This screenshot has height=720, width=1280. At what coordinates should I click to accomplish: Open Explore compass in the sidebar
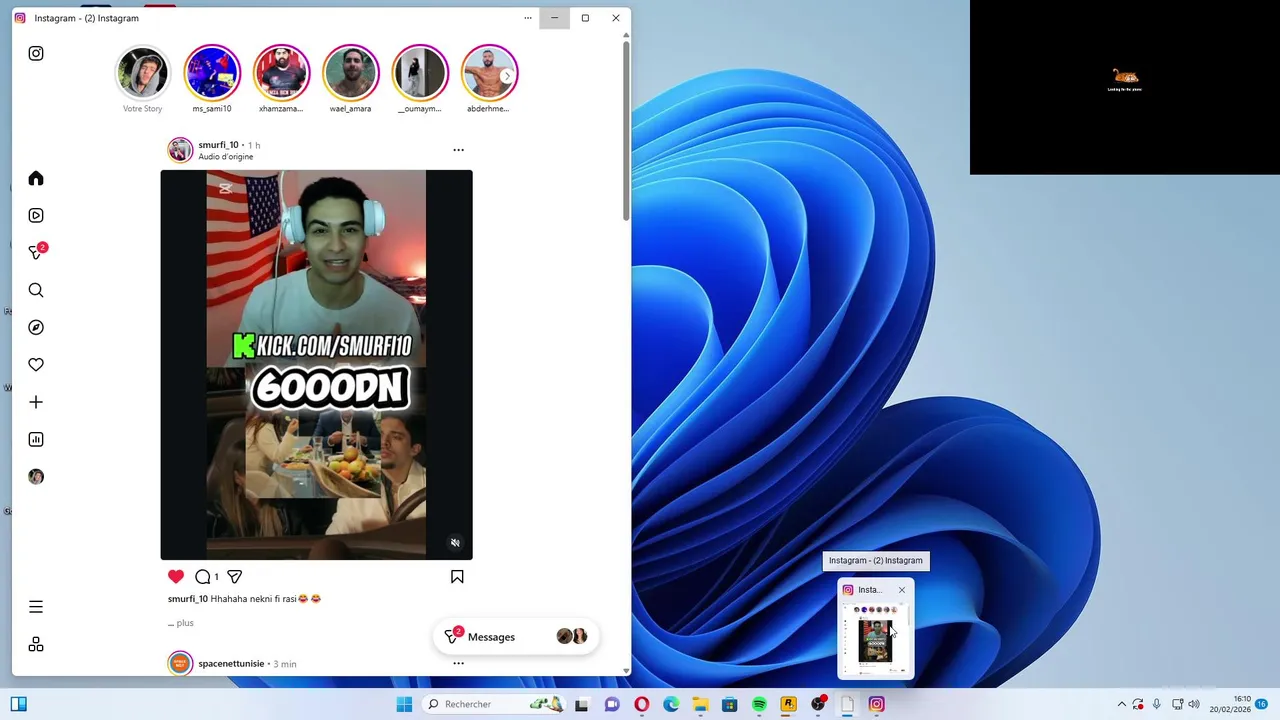(36, 327)
